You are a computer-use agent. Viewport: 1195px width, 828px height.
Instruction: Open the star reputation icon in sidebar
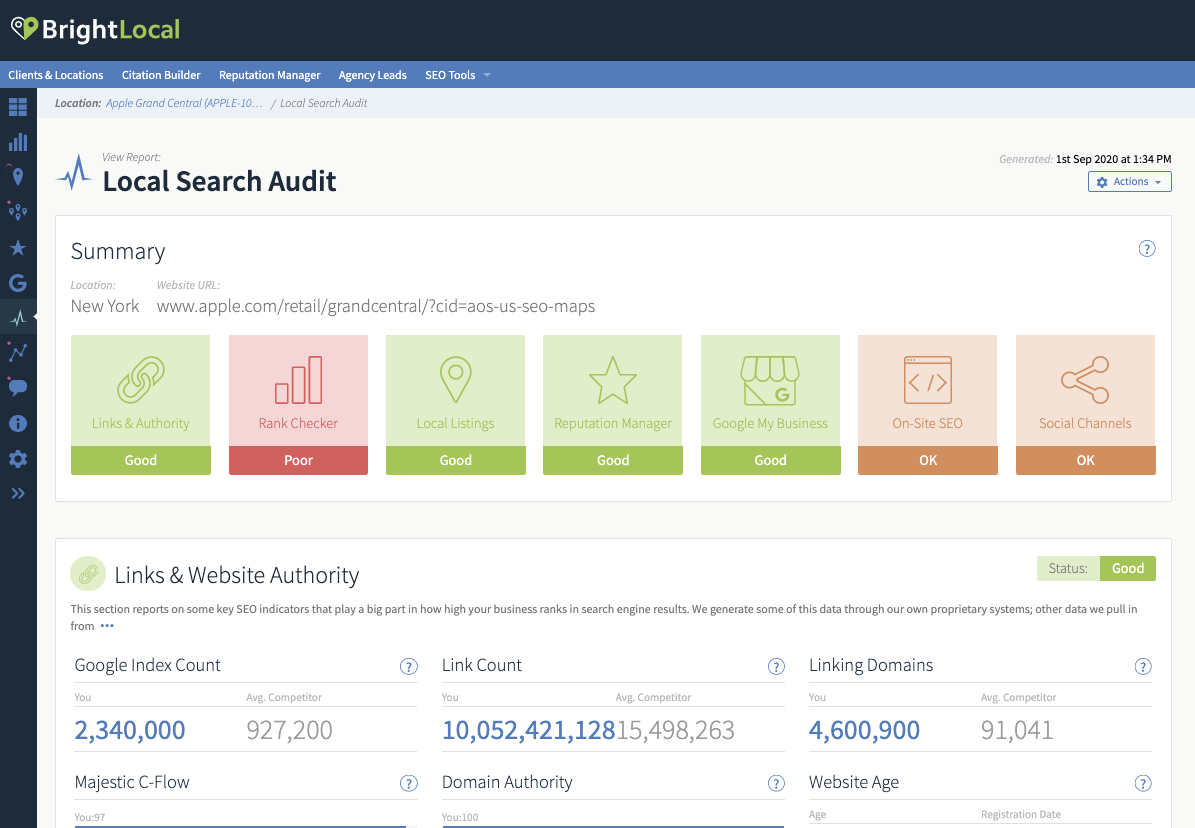click(18, 248)
